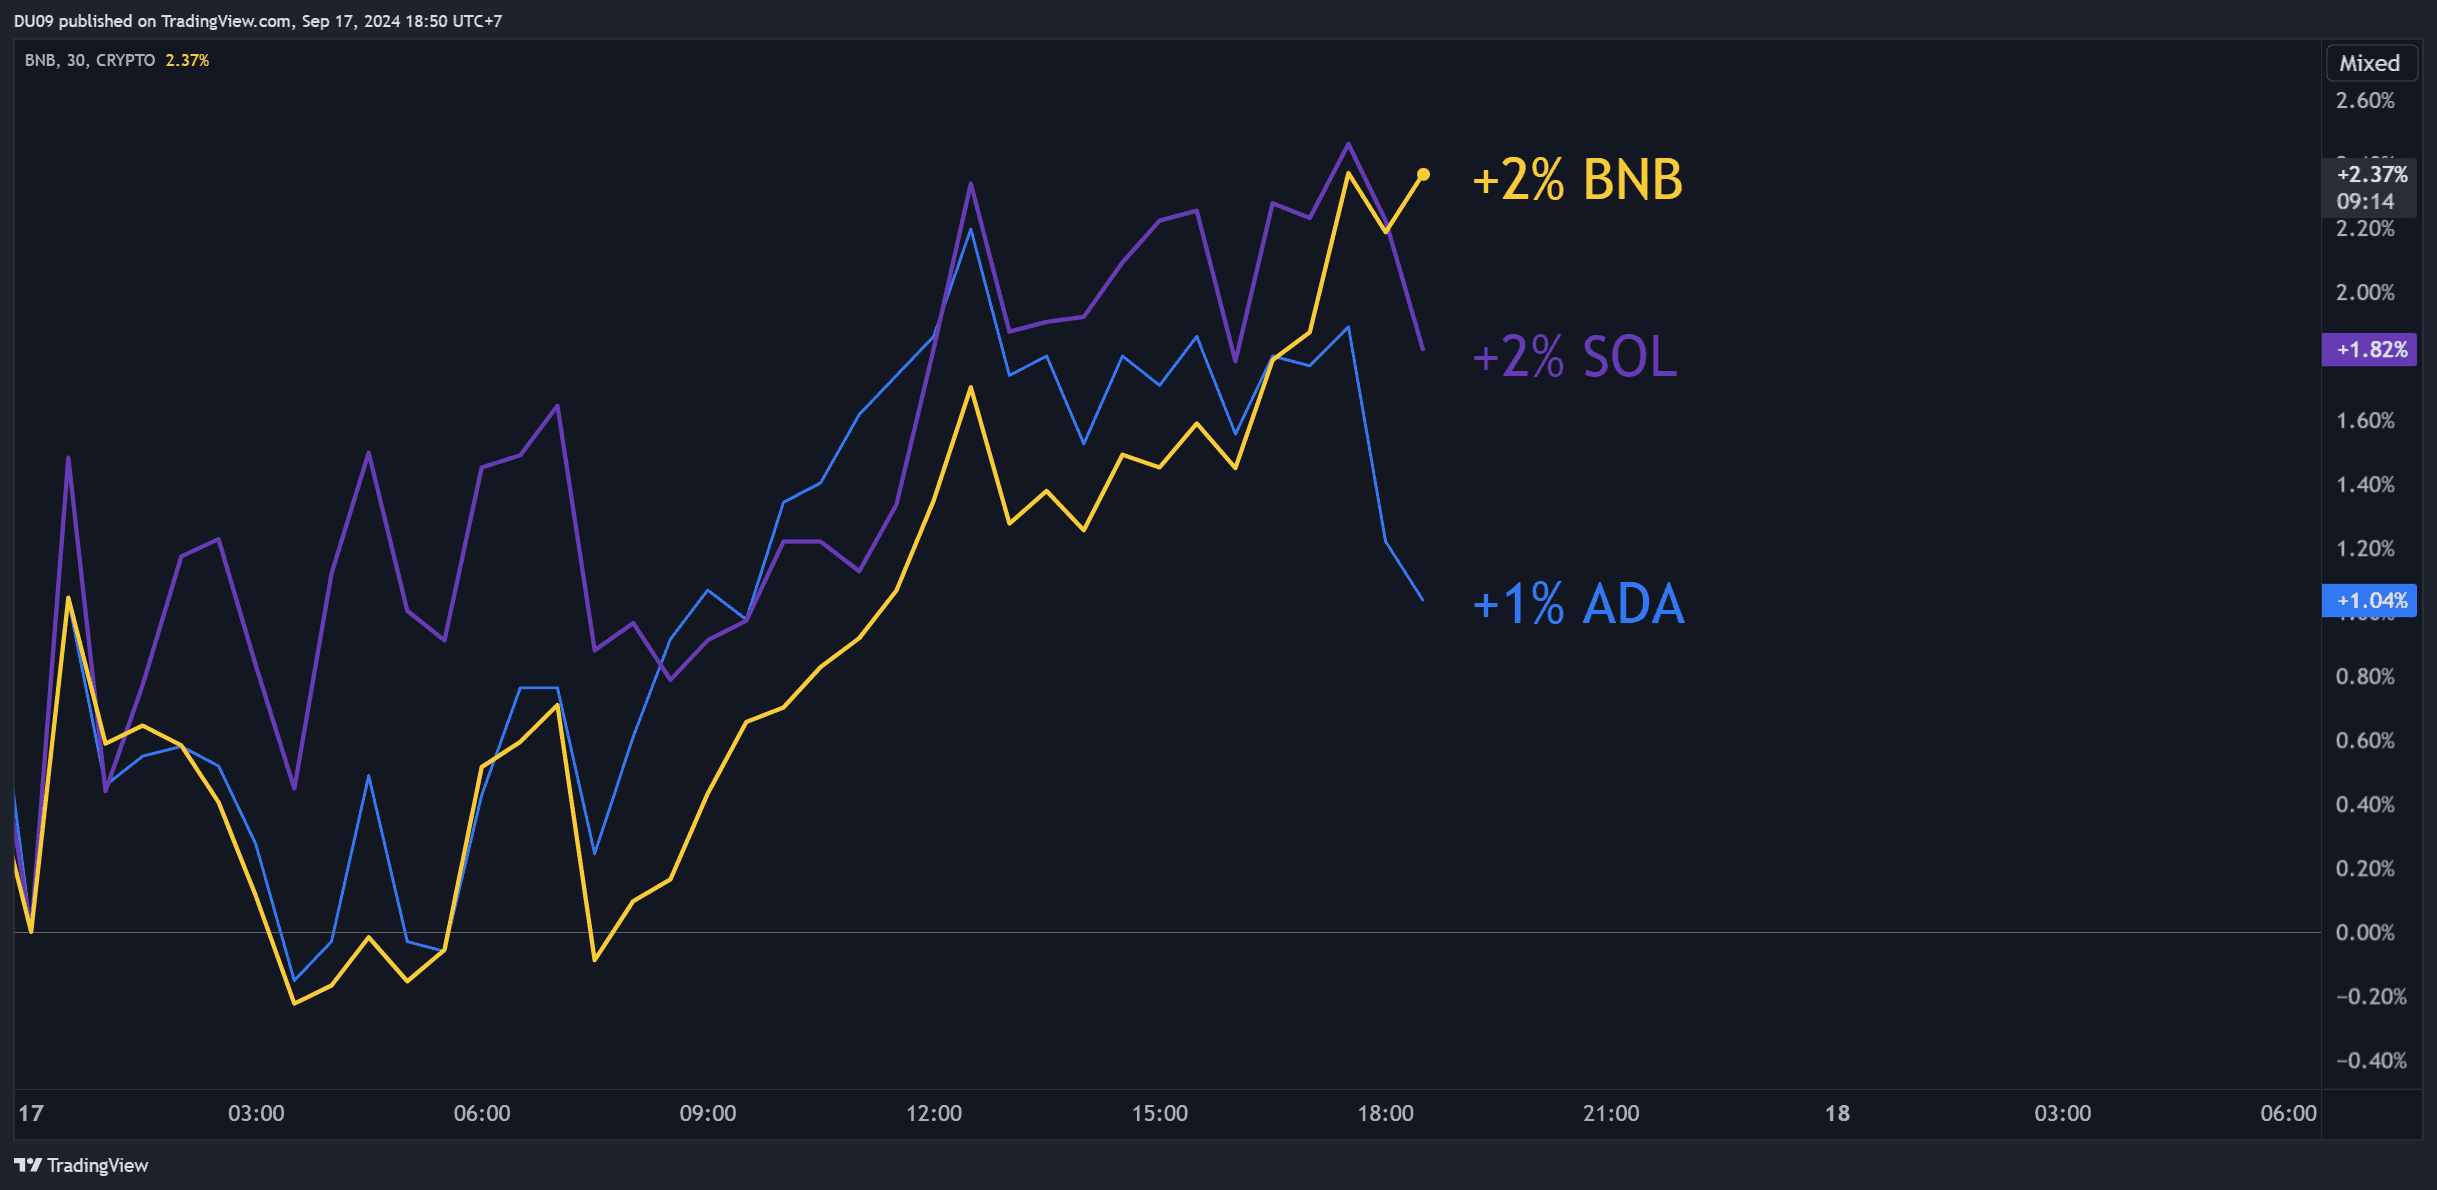Click the 0.60% price scale label
This screenshot has width=2437, height=1190.
[2365, 741]
